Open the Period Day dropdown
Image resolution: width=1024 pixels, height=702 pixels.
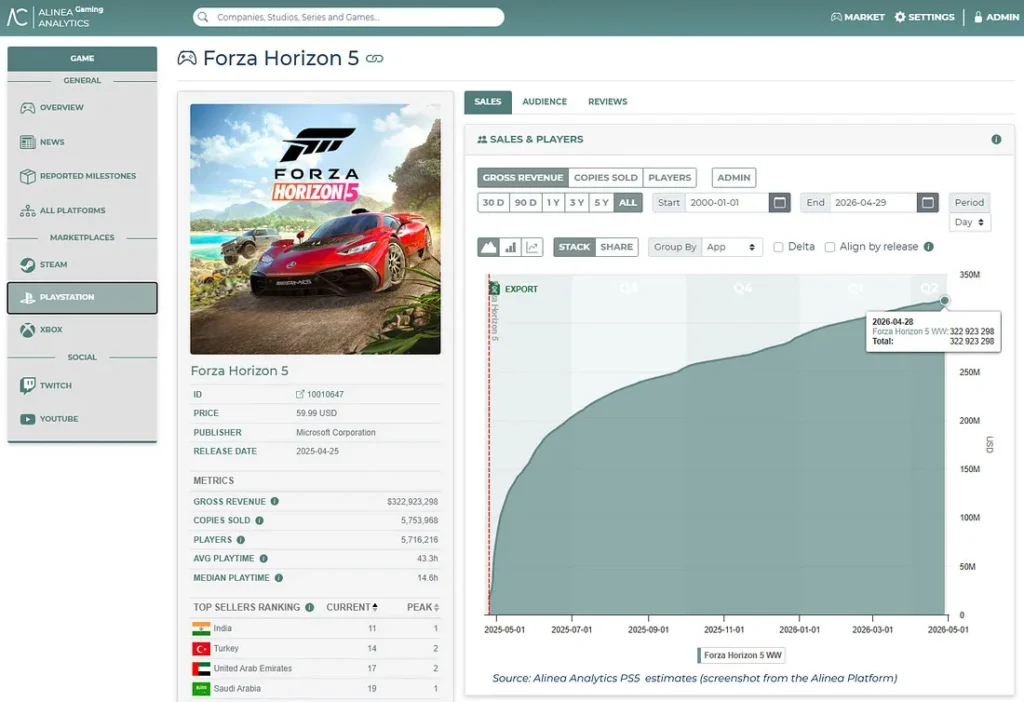969,222
